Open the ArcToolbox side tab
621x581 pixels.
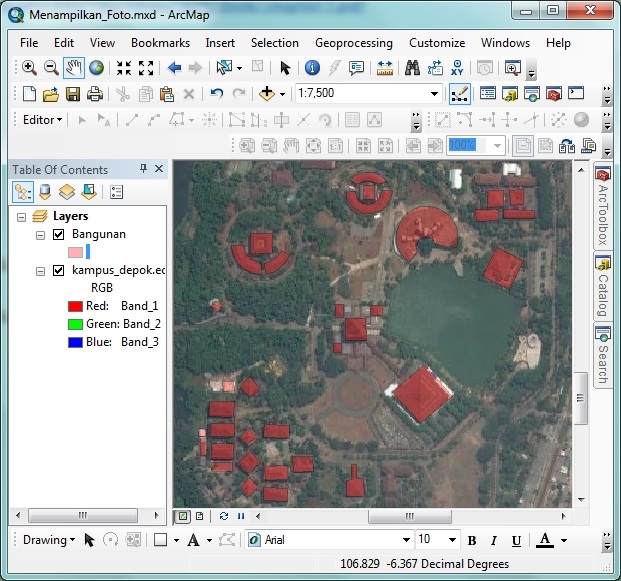click(x=603, y=207)
